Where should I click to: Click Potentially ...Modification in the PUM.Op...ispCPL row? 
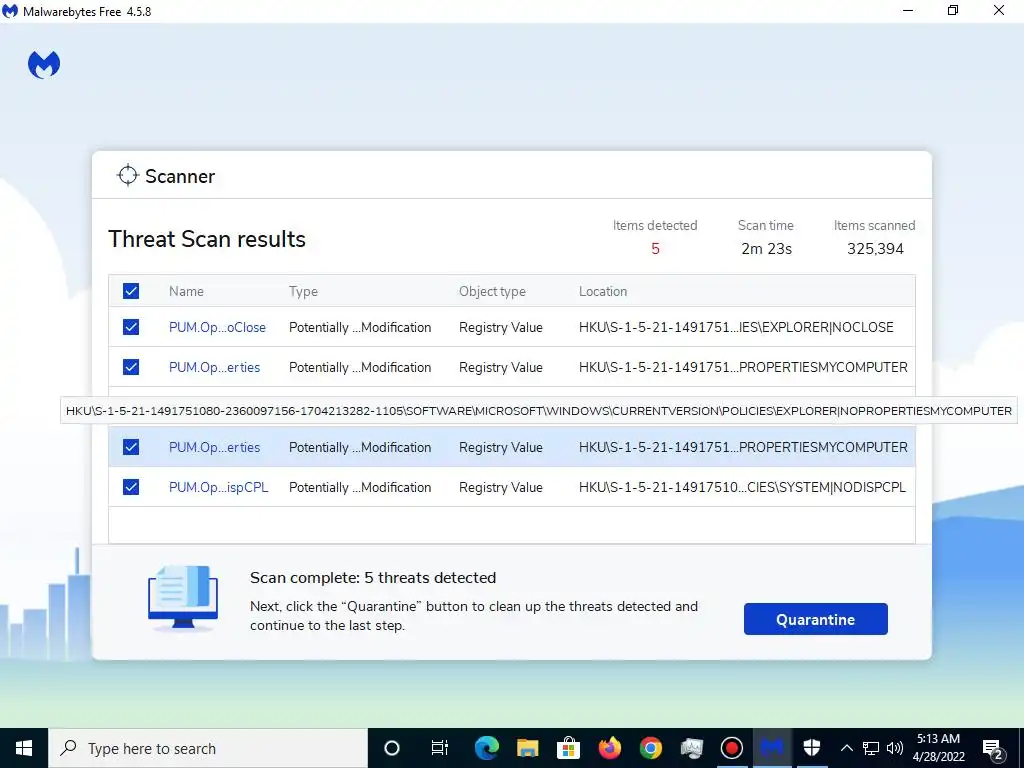(x=360, y=487)
